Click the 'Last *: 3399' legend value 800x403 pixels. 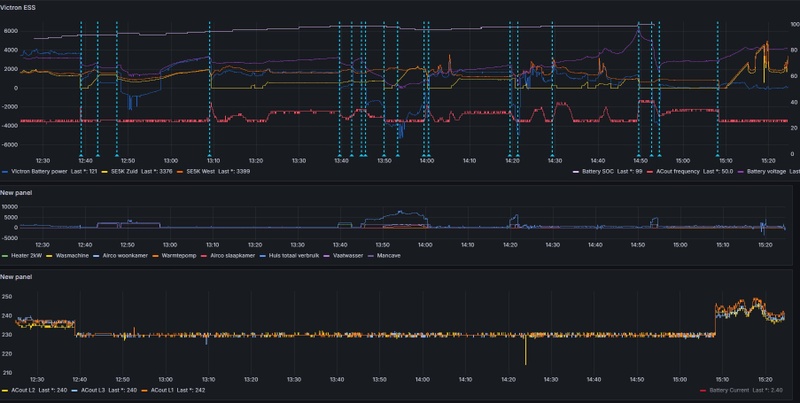234,172
